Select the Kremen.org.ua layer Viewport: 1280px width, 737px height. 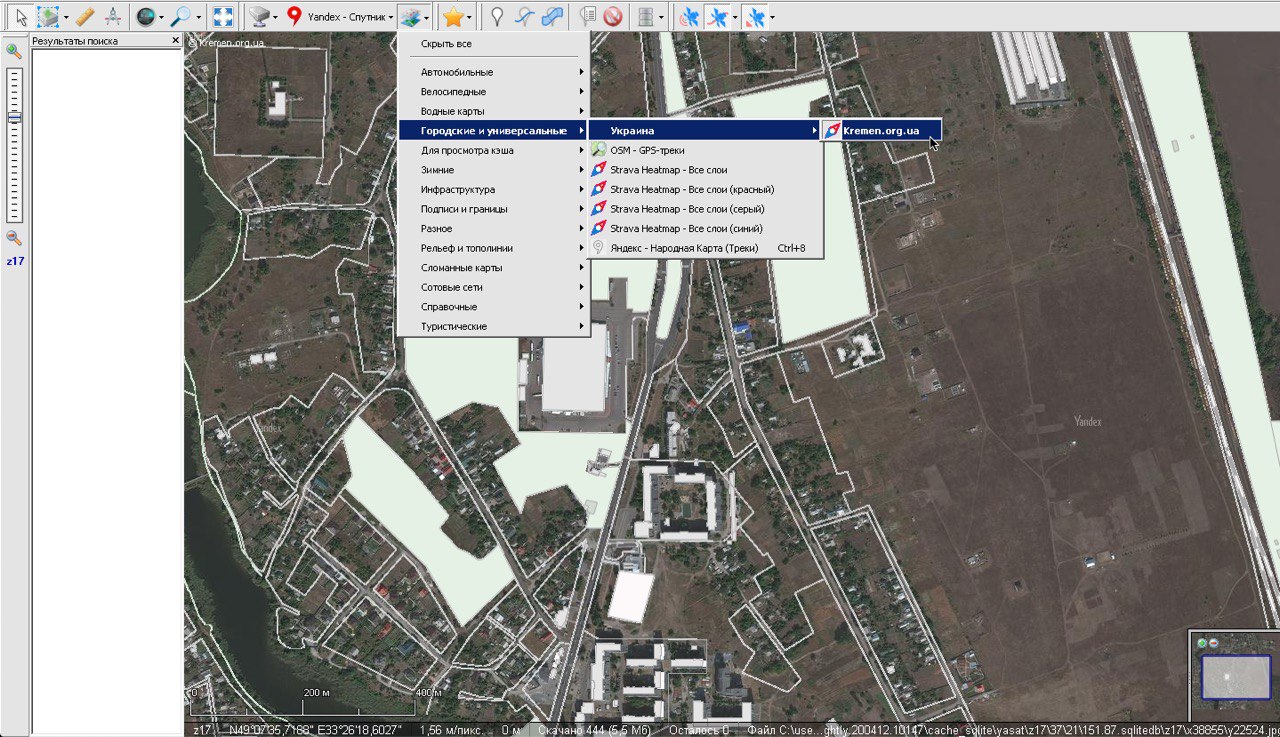pyautogui.click(x=881, y=130)
